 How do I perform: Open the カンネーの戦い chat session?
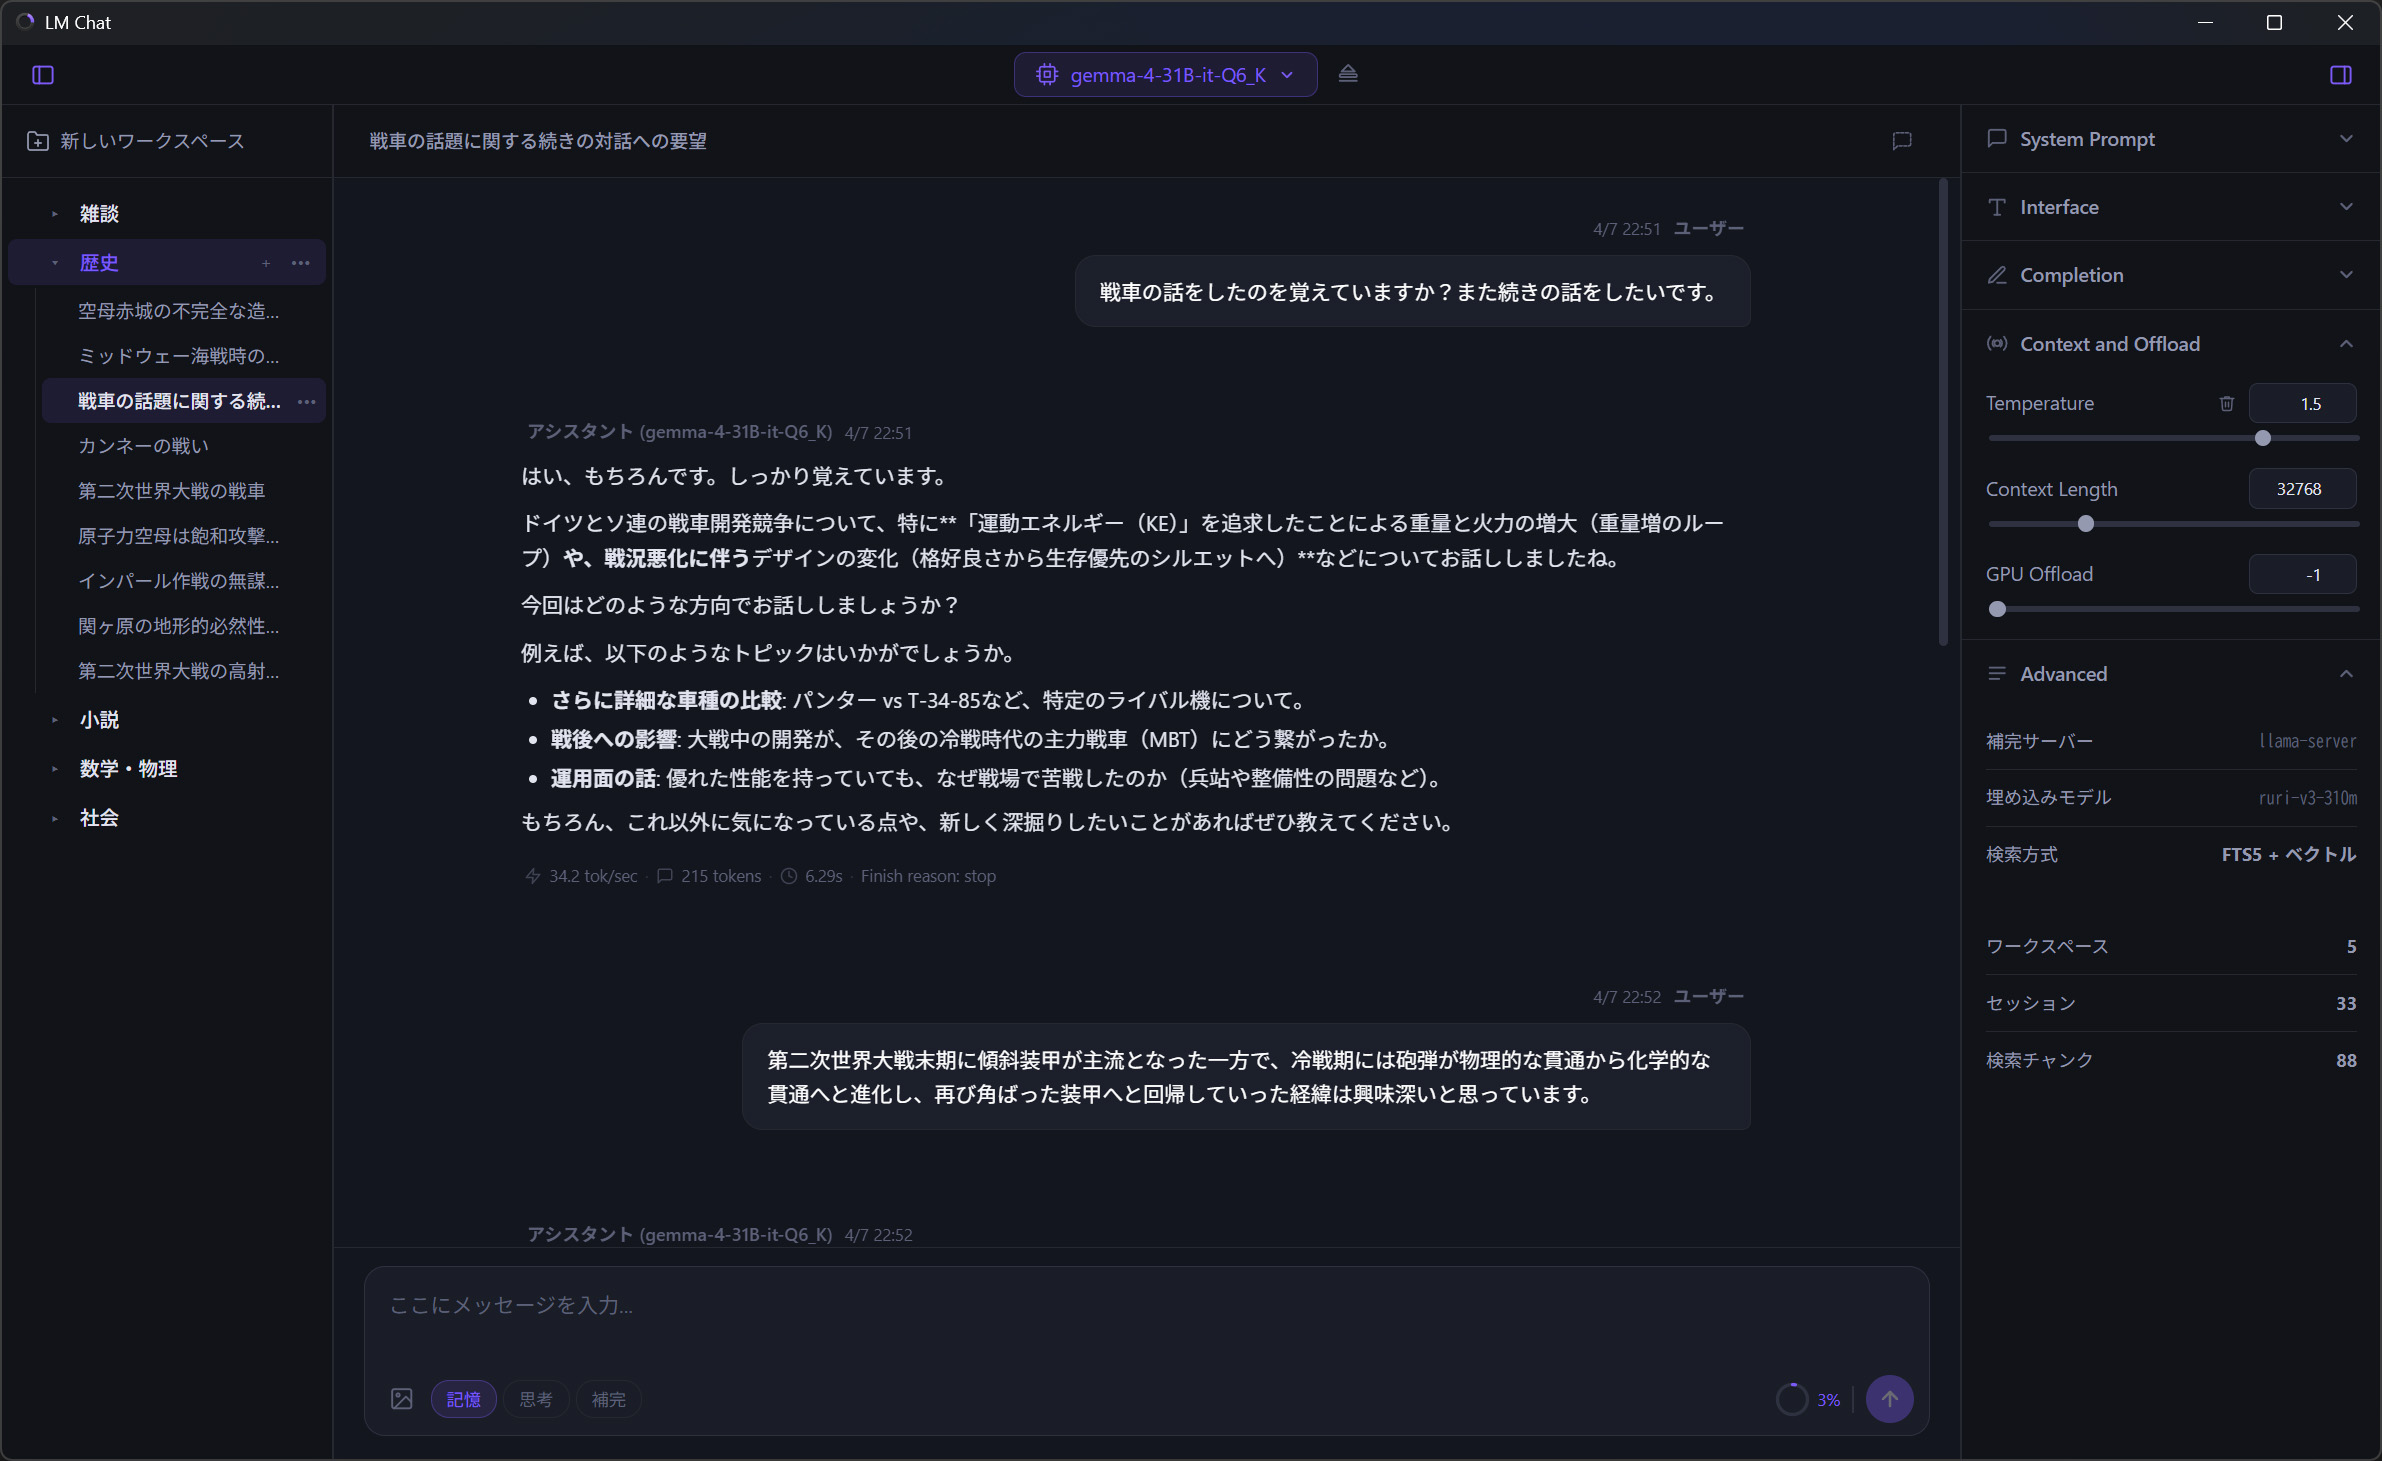click(x=144, y=446)
